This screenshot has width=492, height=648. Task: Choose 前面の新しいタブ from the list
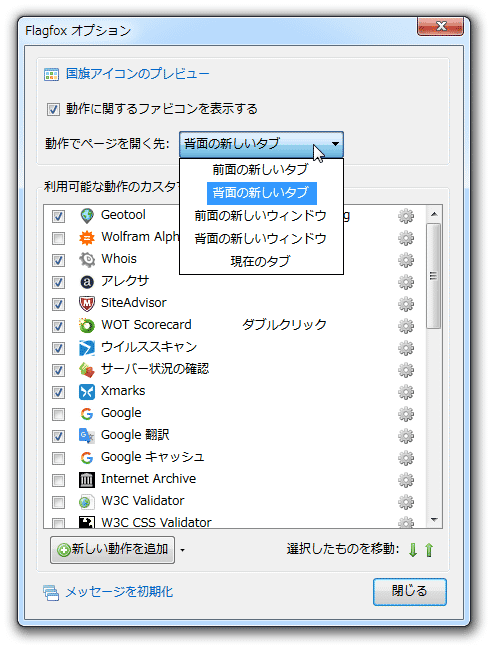pyautogui.click(x=261, y=169)
